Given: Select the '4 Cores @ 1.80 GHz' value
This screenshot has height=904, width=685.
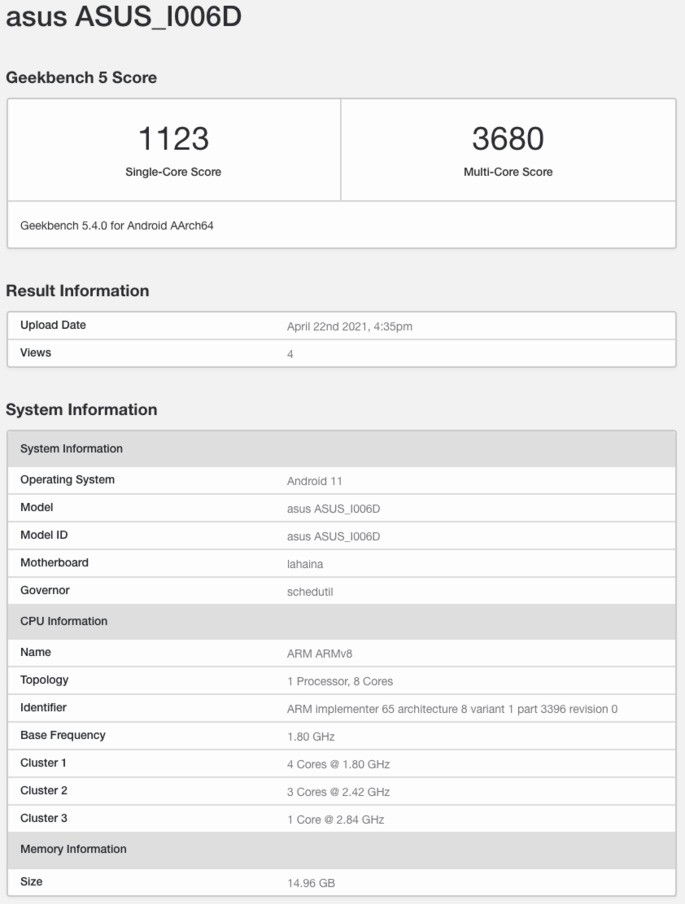Looking at the screenshot, I should pyautogui.click(x=338, y=764).
